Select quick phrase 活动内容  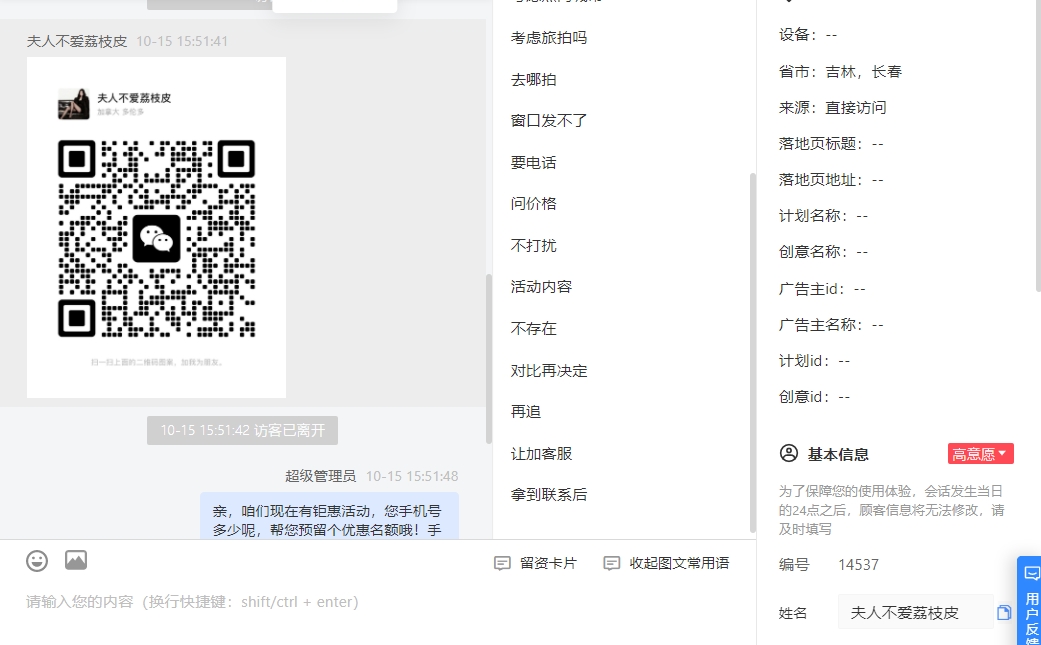click(541, 287)
